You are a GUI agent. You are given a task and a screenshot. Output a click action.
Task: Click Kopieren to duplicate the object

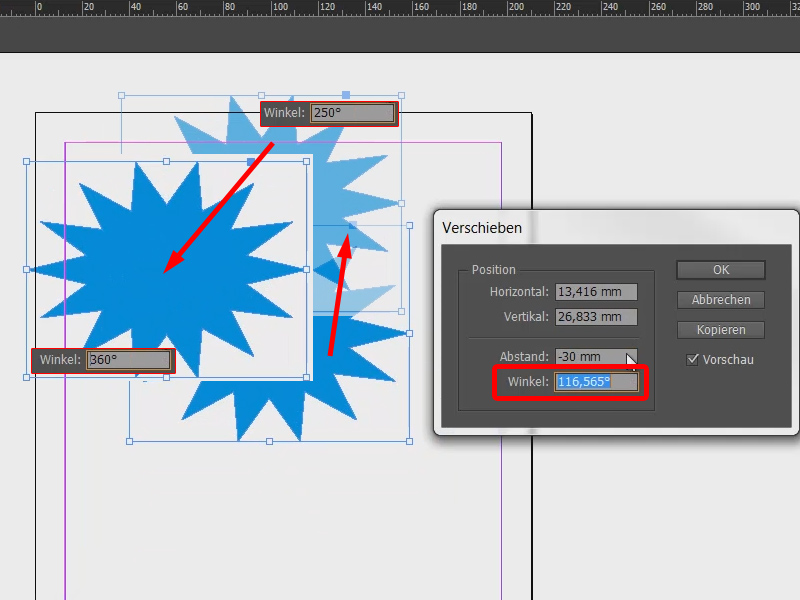click(720, 330)
